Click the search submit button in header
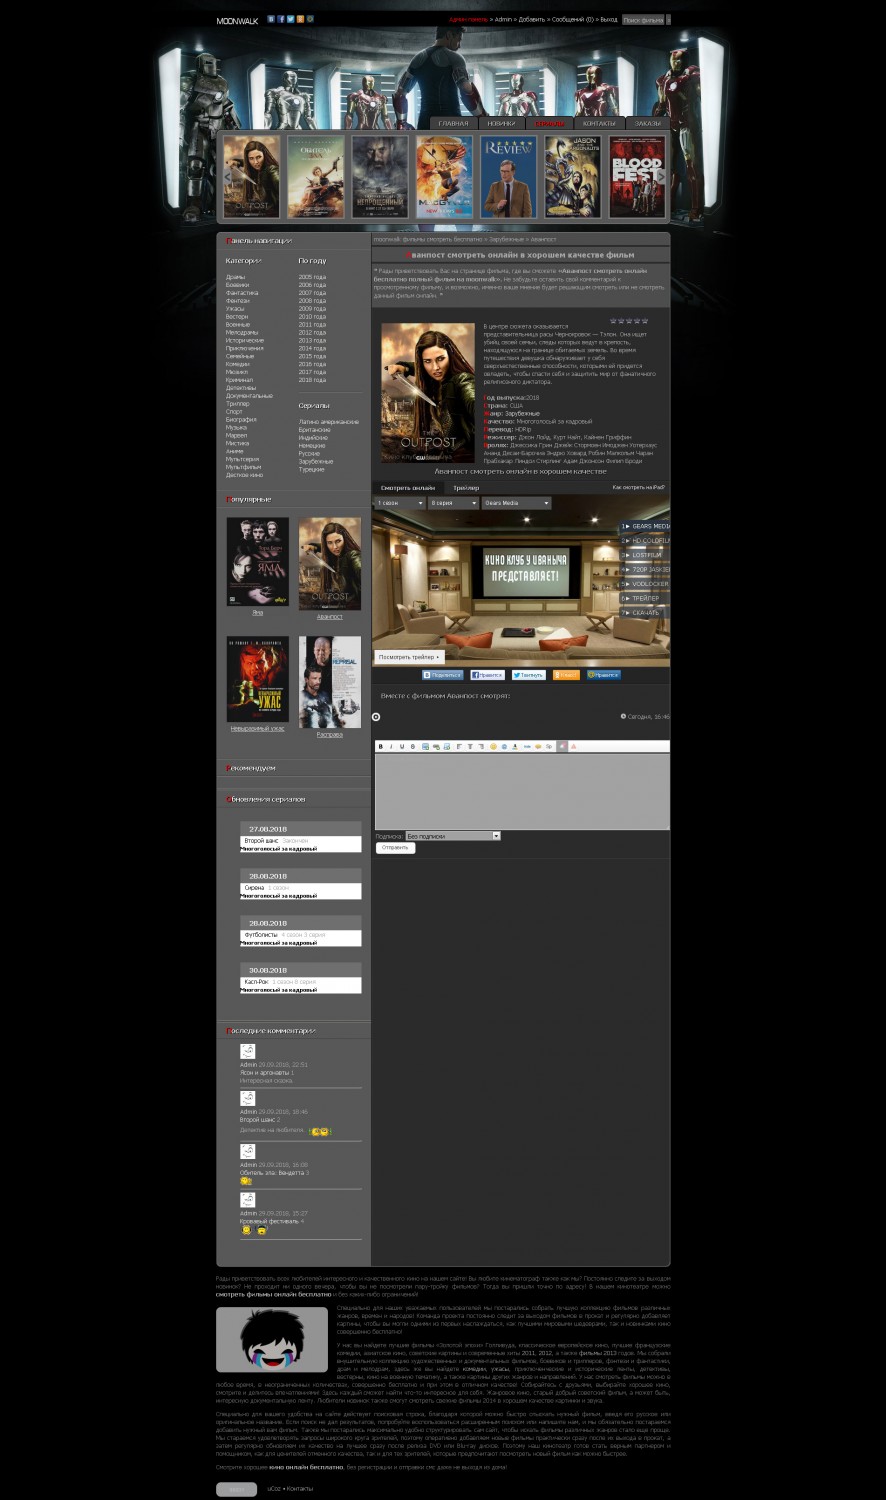This screenshot has width=886, height=1500. (668, 19)
